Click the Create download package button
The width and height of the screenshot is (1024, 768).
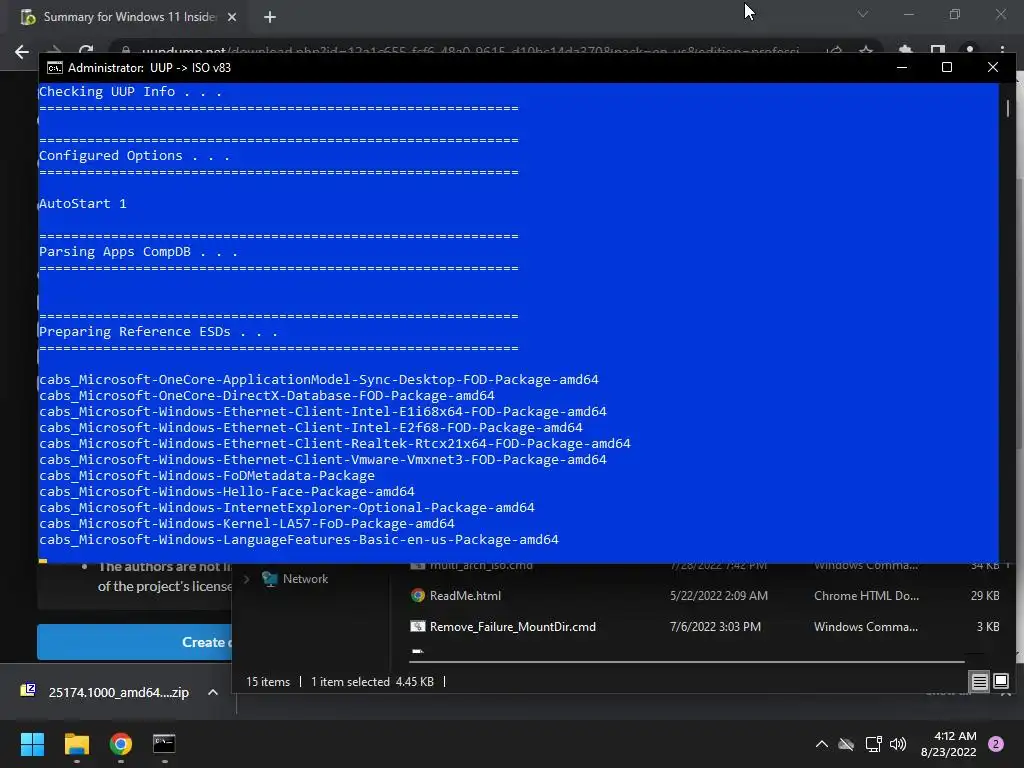pos(135,642)
